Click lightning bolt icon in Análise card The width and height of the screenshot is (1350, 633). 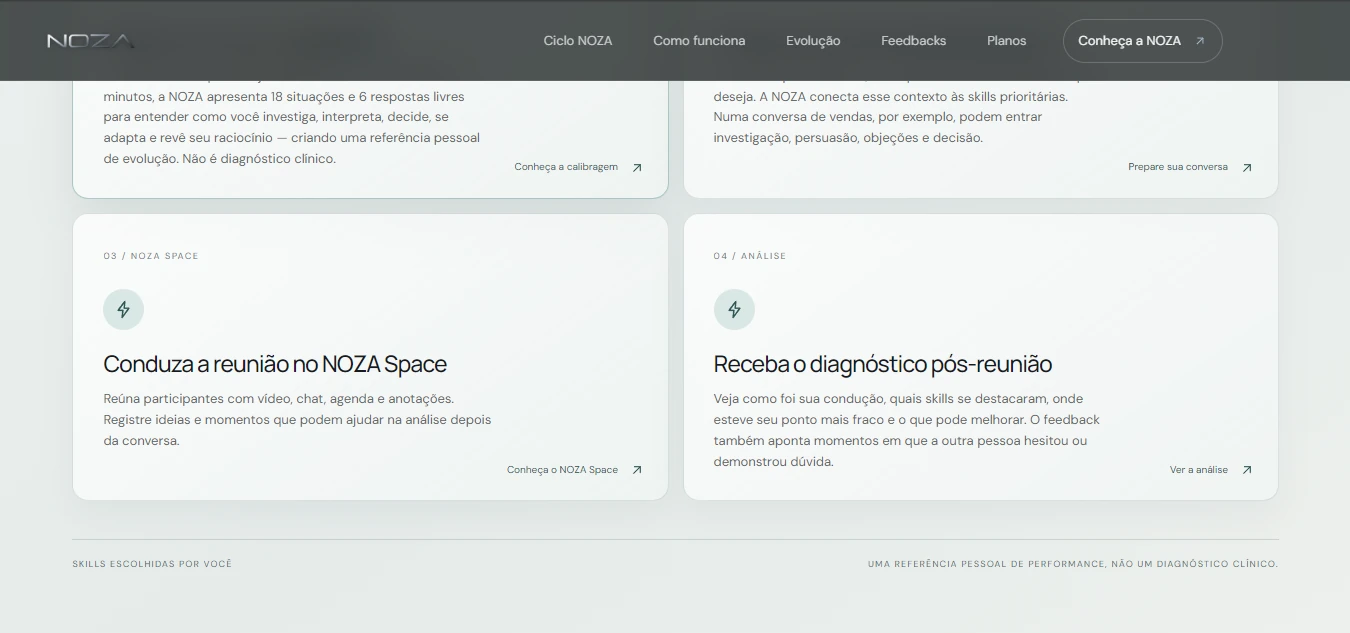pyautogui.click(x=734, y=310)
